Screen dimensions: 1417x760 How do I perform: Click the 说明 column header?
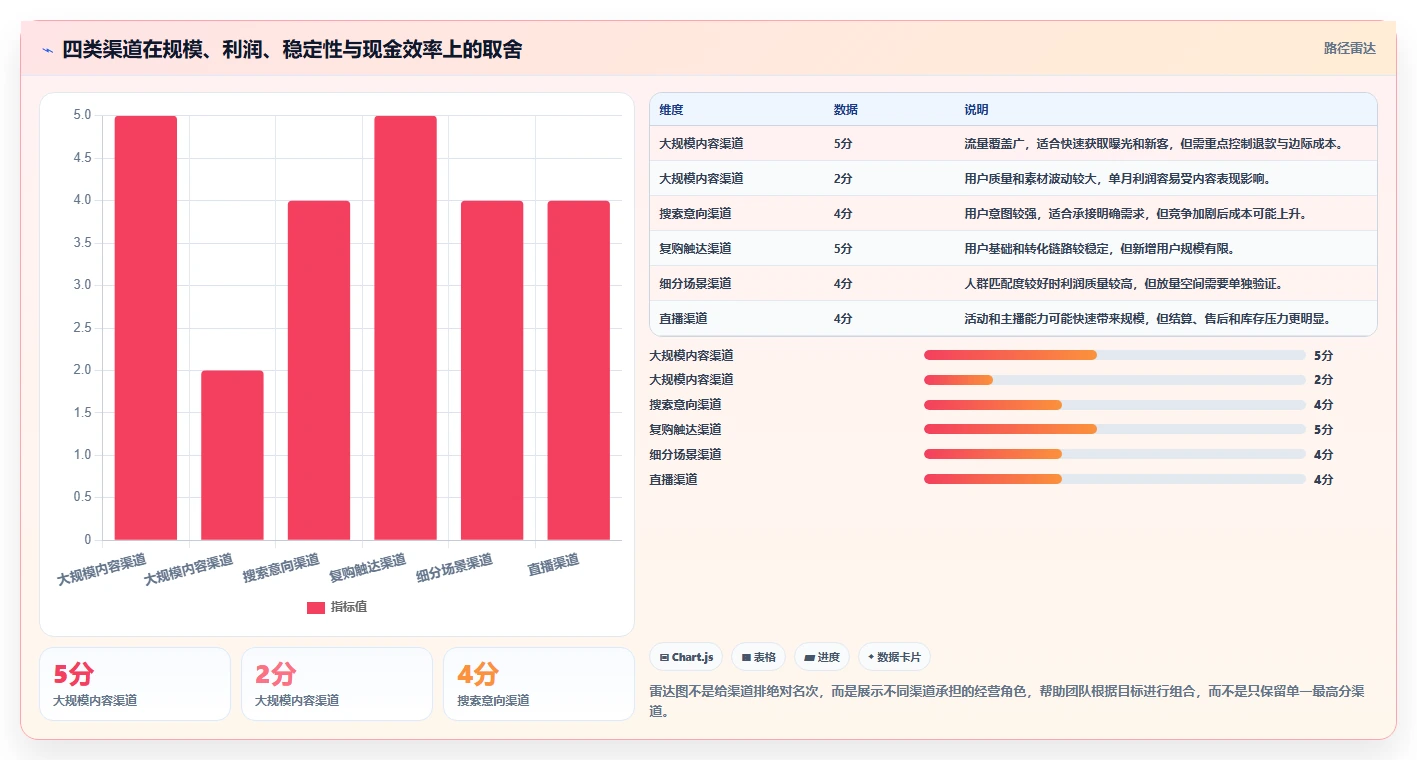click(x=976, y=110)
